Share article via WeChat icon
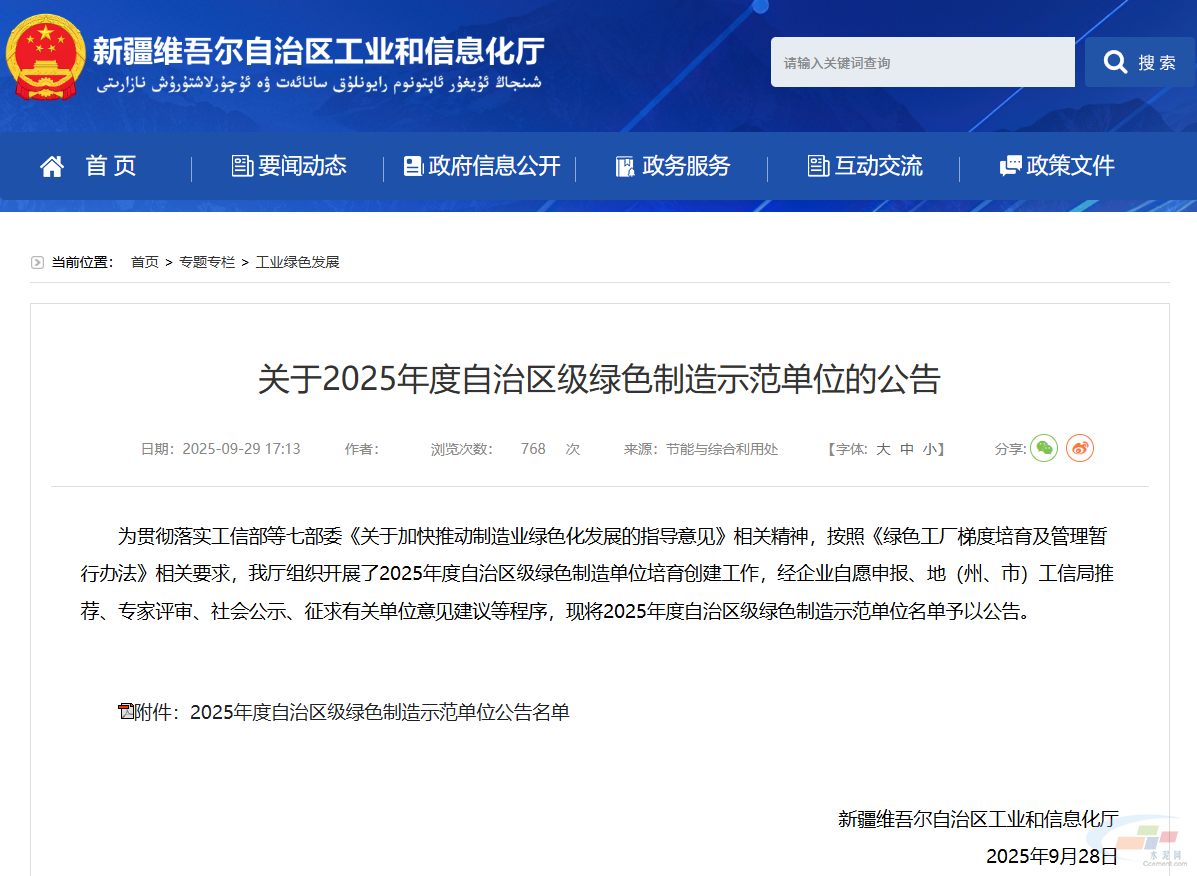 pyautogui.click(x=1044, y=448)
